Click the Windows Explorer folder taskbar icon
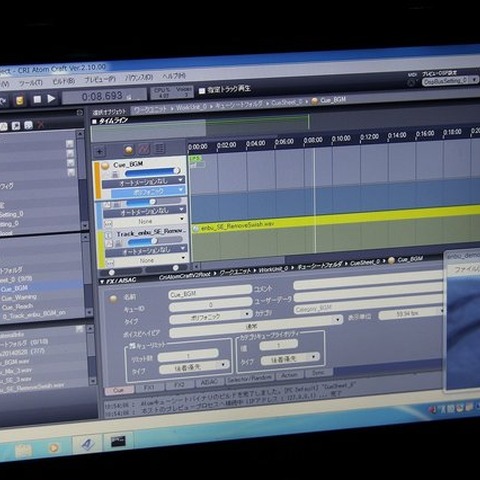Image resolution: width=480 pixels, height=480 pixels. click(23, 451)
